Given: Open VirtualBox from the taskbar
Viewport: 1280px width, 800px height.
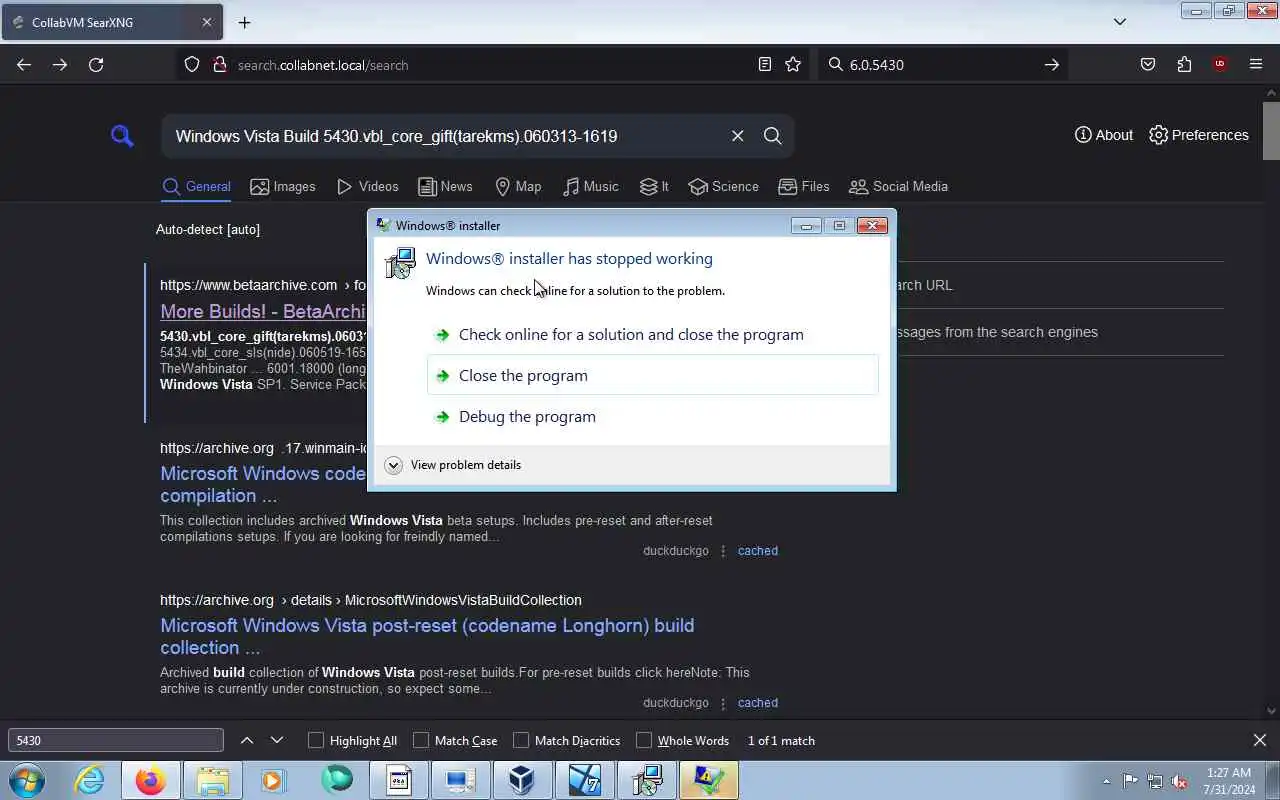Looking at the screenshot, I should pyautogui.click(x=522, y=780).
